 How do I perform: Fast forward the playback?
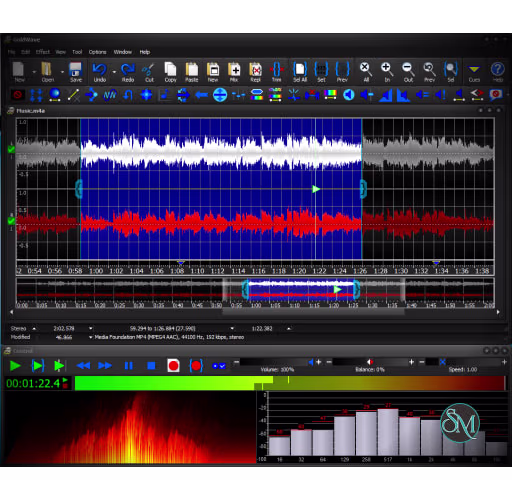click(105, 366)
